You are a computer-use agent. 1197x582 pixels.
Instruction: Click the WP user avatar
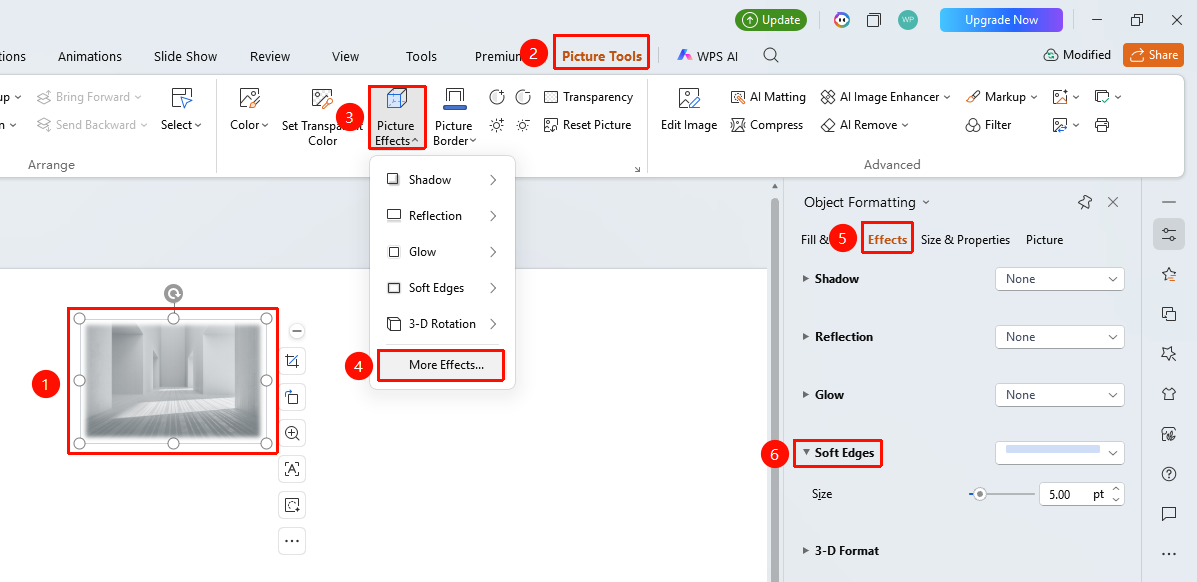point(908,20)
